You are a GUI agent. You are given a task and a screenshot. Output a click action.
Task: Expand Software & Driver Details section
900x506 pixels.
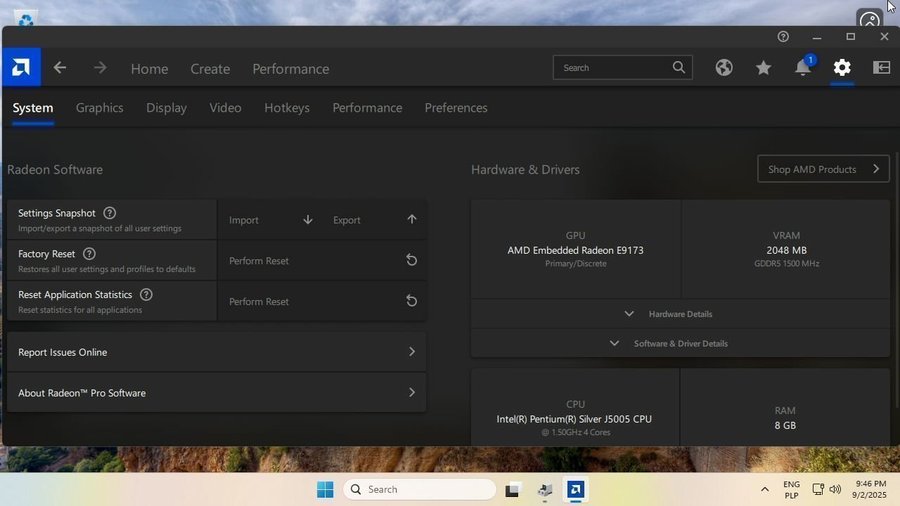(x=680, y=343)
